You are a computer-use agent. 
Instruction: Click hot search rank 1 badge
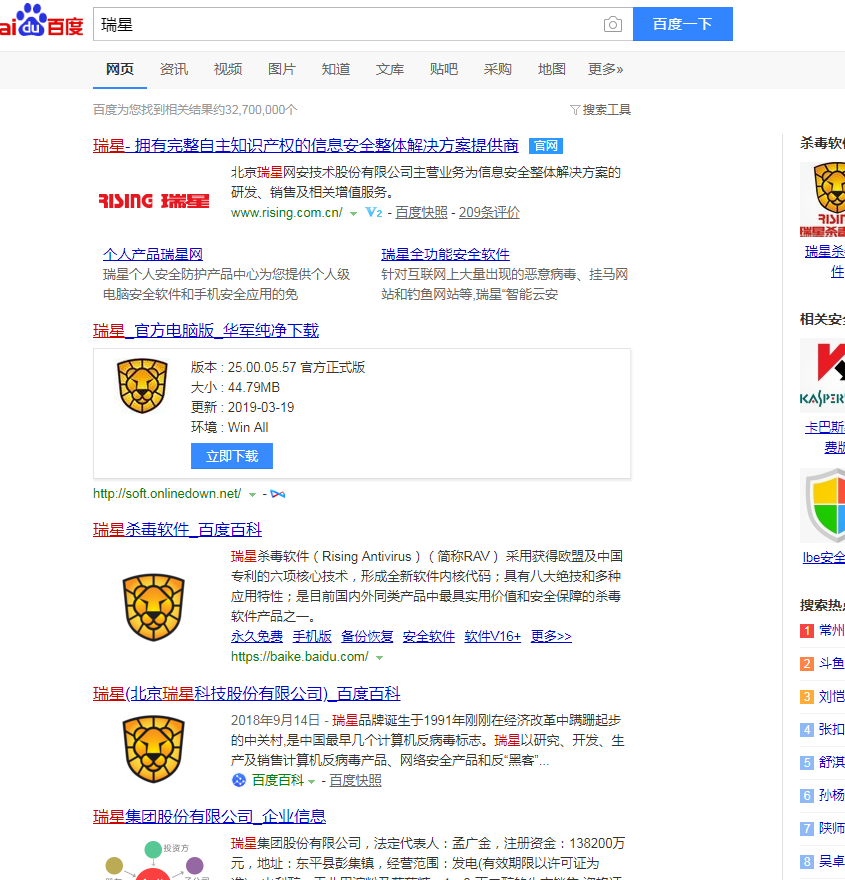coord(807,631)
